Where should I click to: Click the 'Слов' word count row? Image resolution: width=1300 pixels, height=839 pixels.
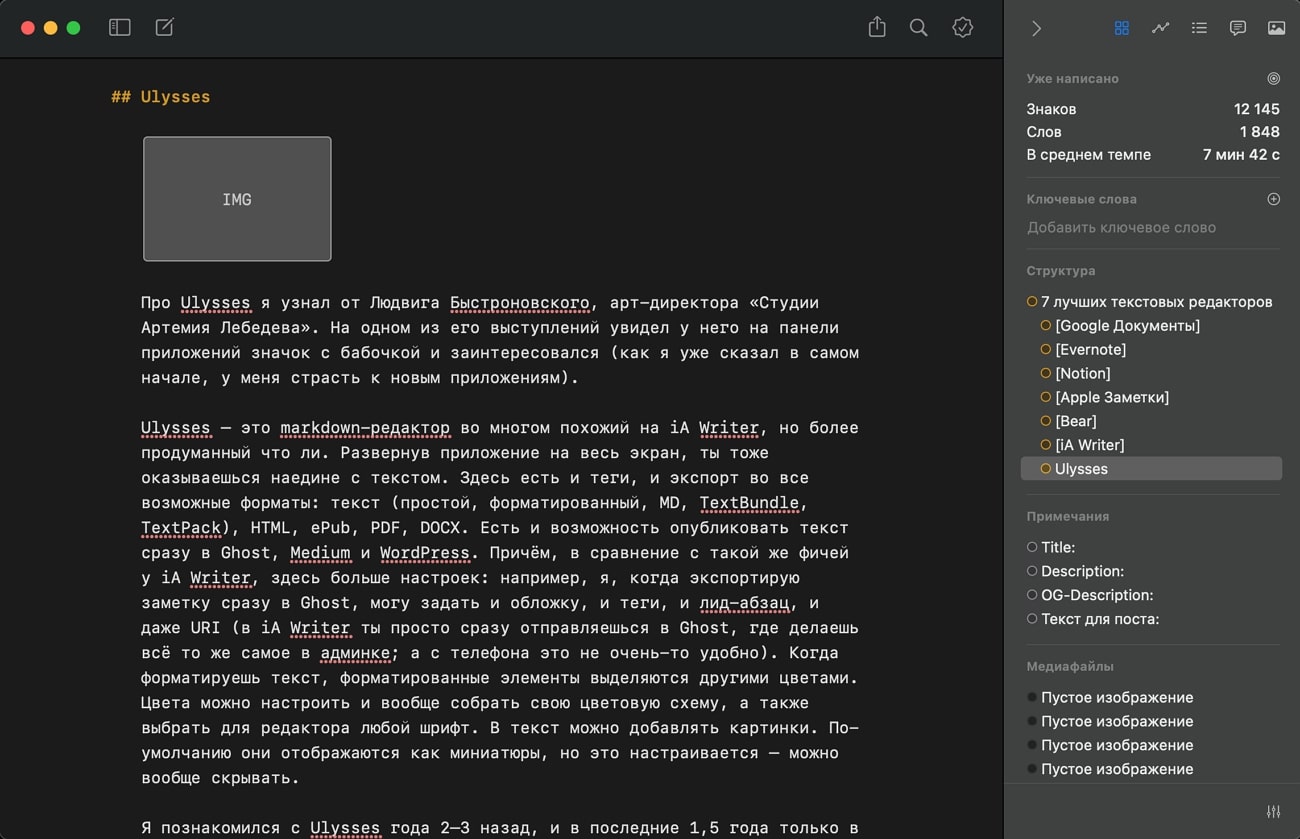point(1153,132)
